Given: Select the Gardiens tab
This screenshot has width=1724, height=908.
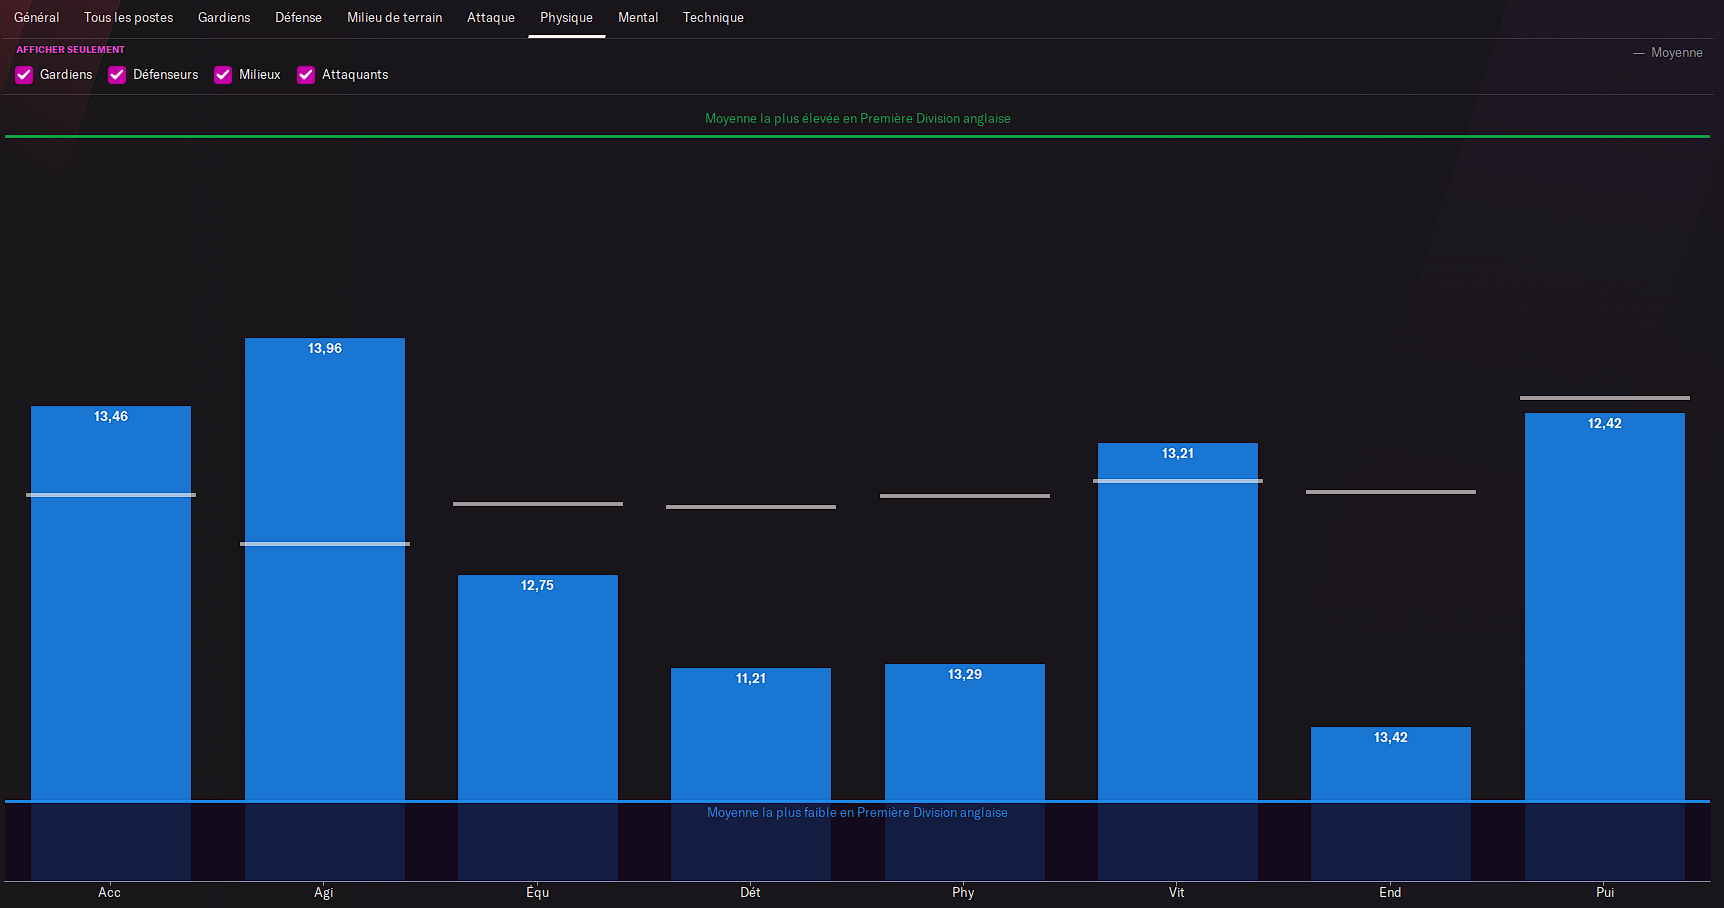Looking at the screenshot, I should [224, 18].
